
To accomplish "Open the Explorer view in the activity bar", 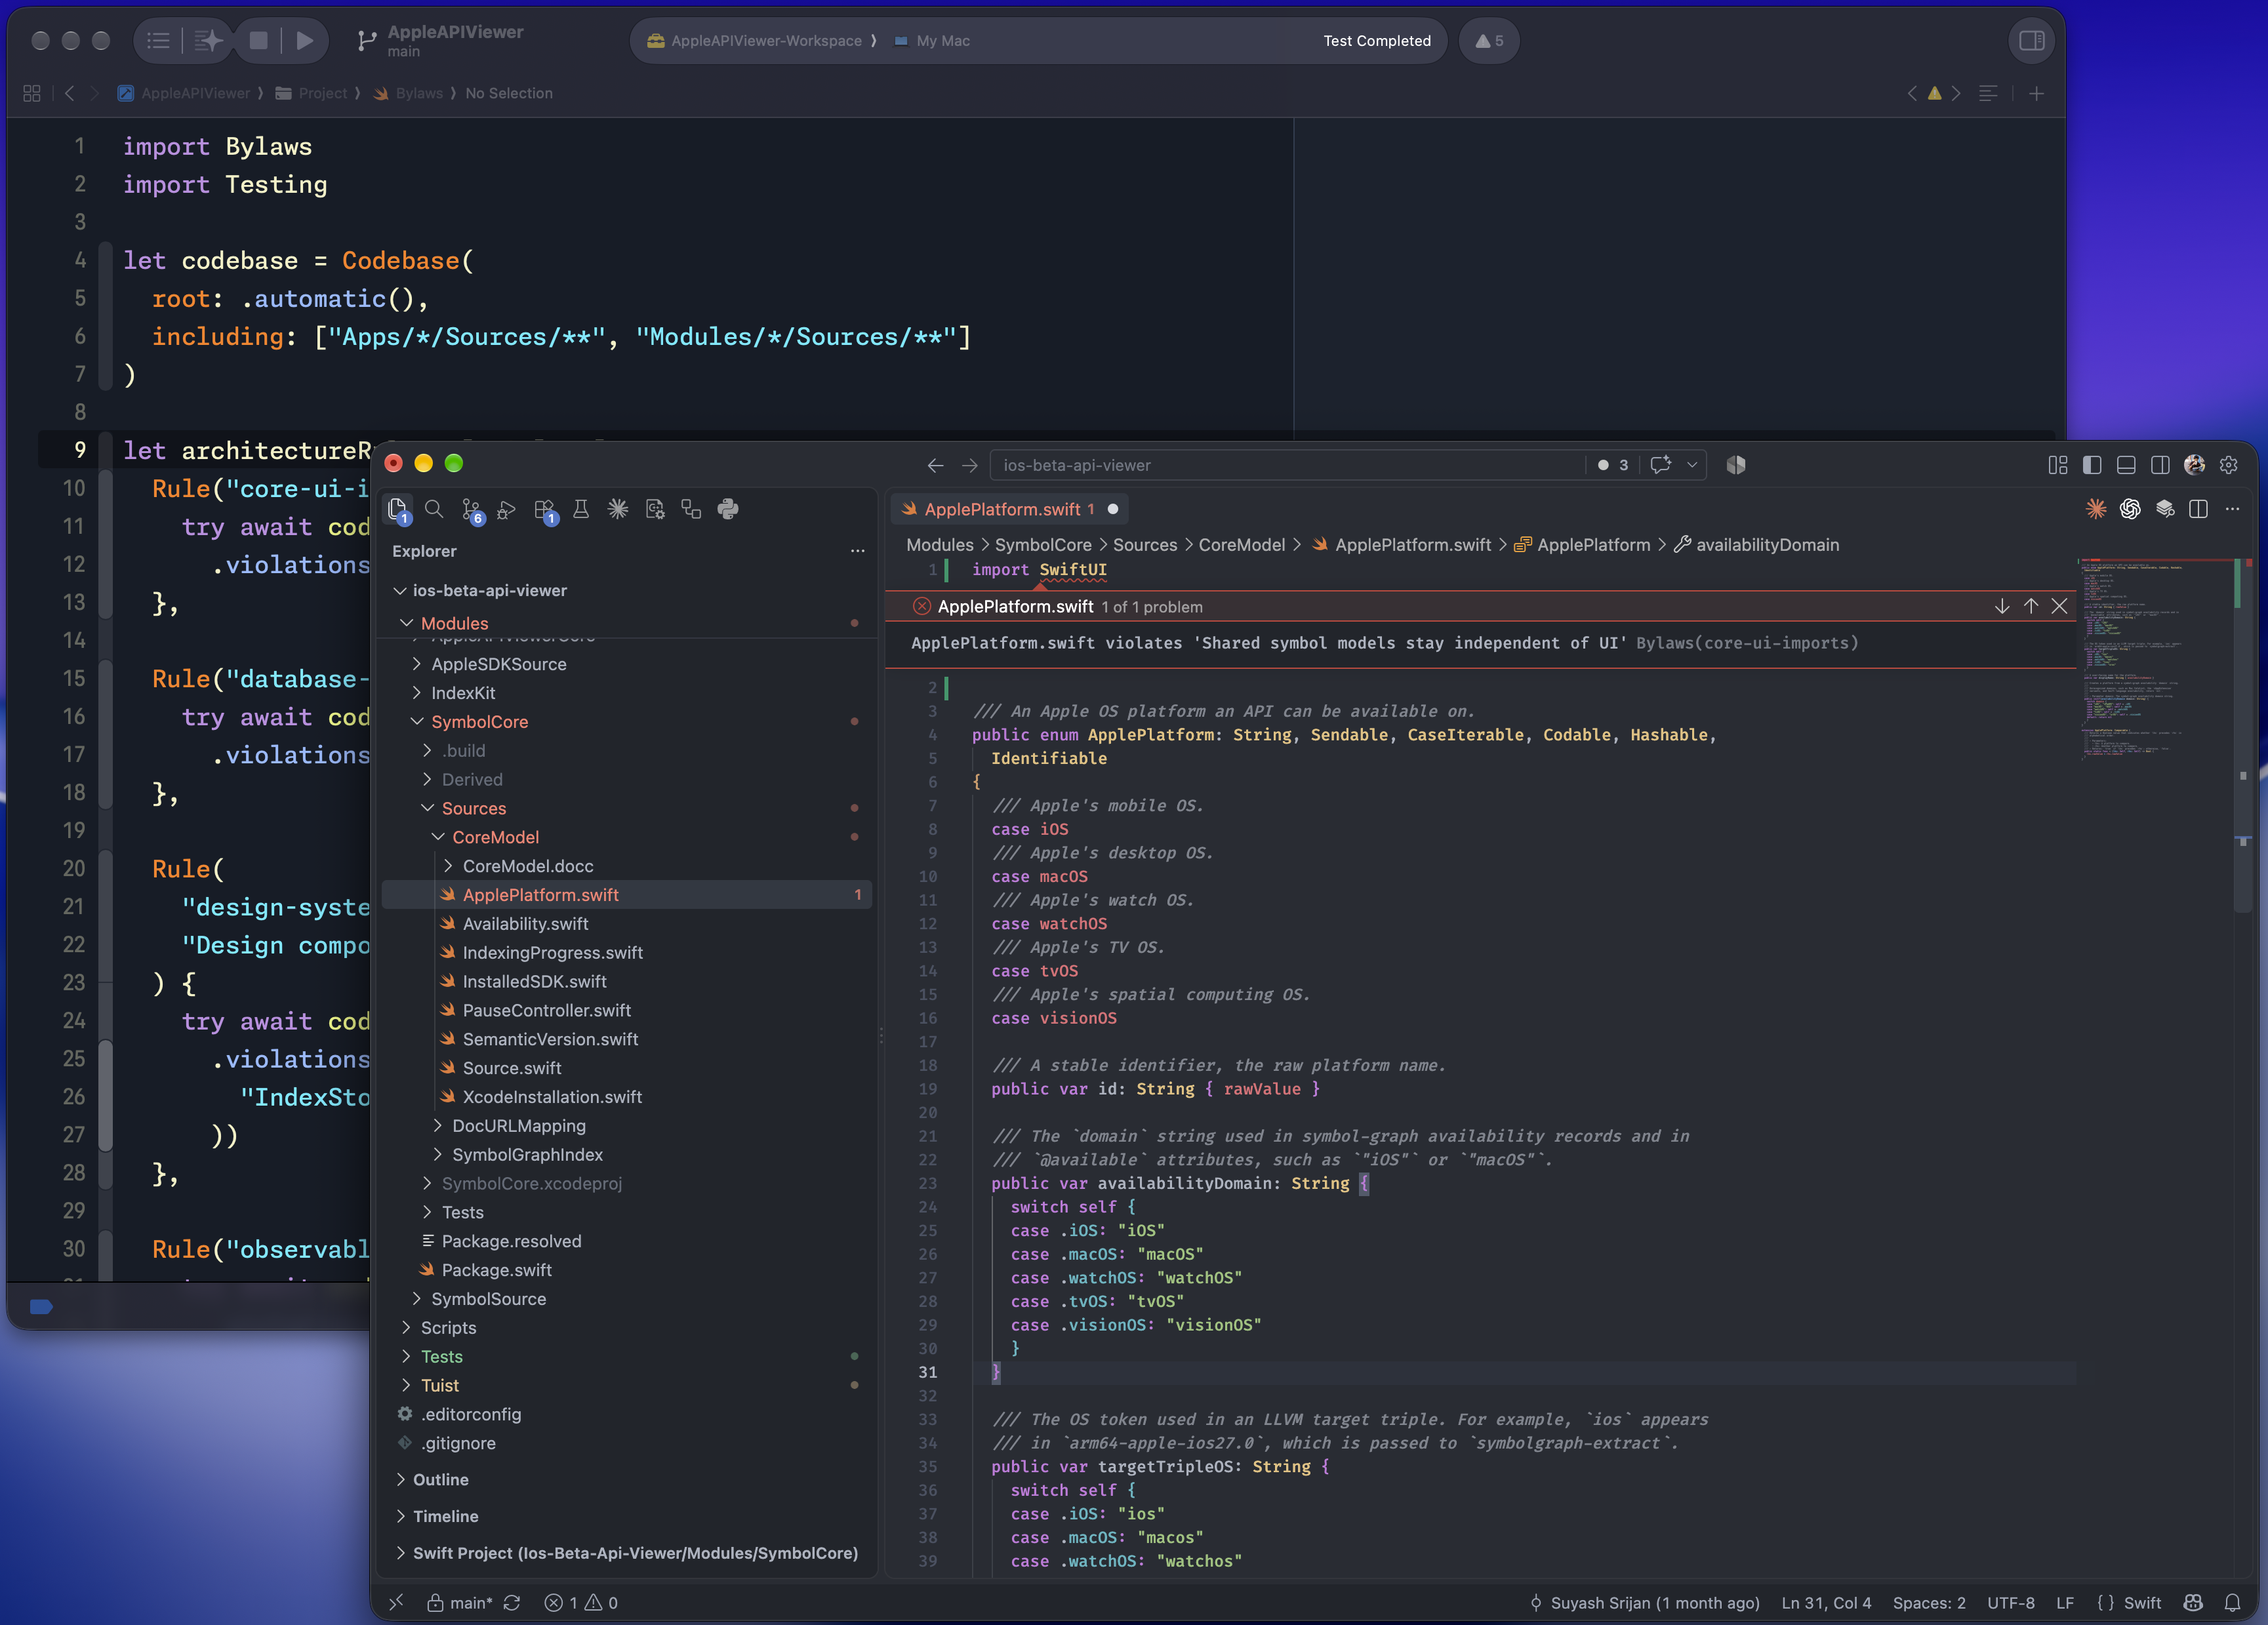I will (x=397, y=509).
